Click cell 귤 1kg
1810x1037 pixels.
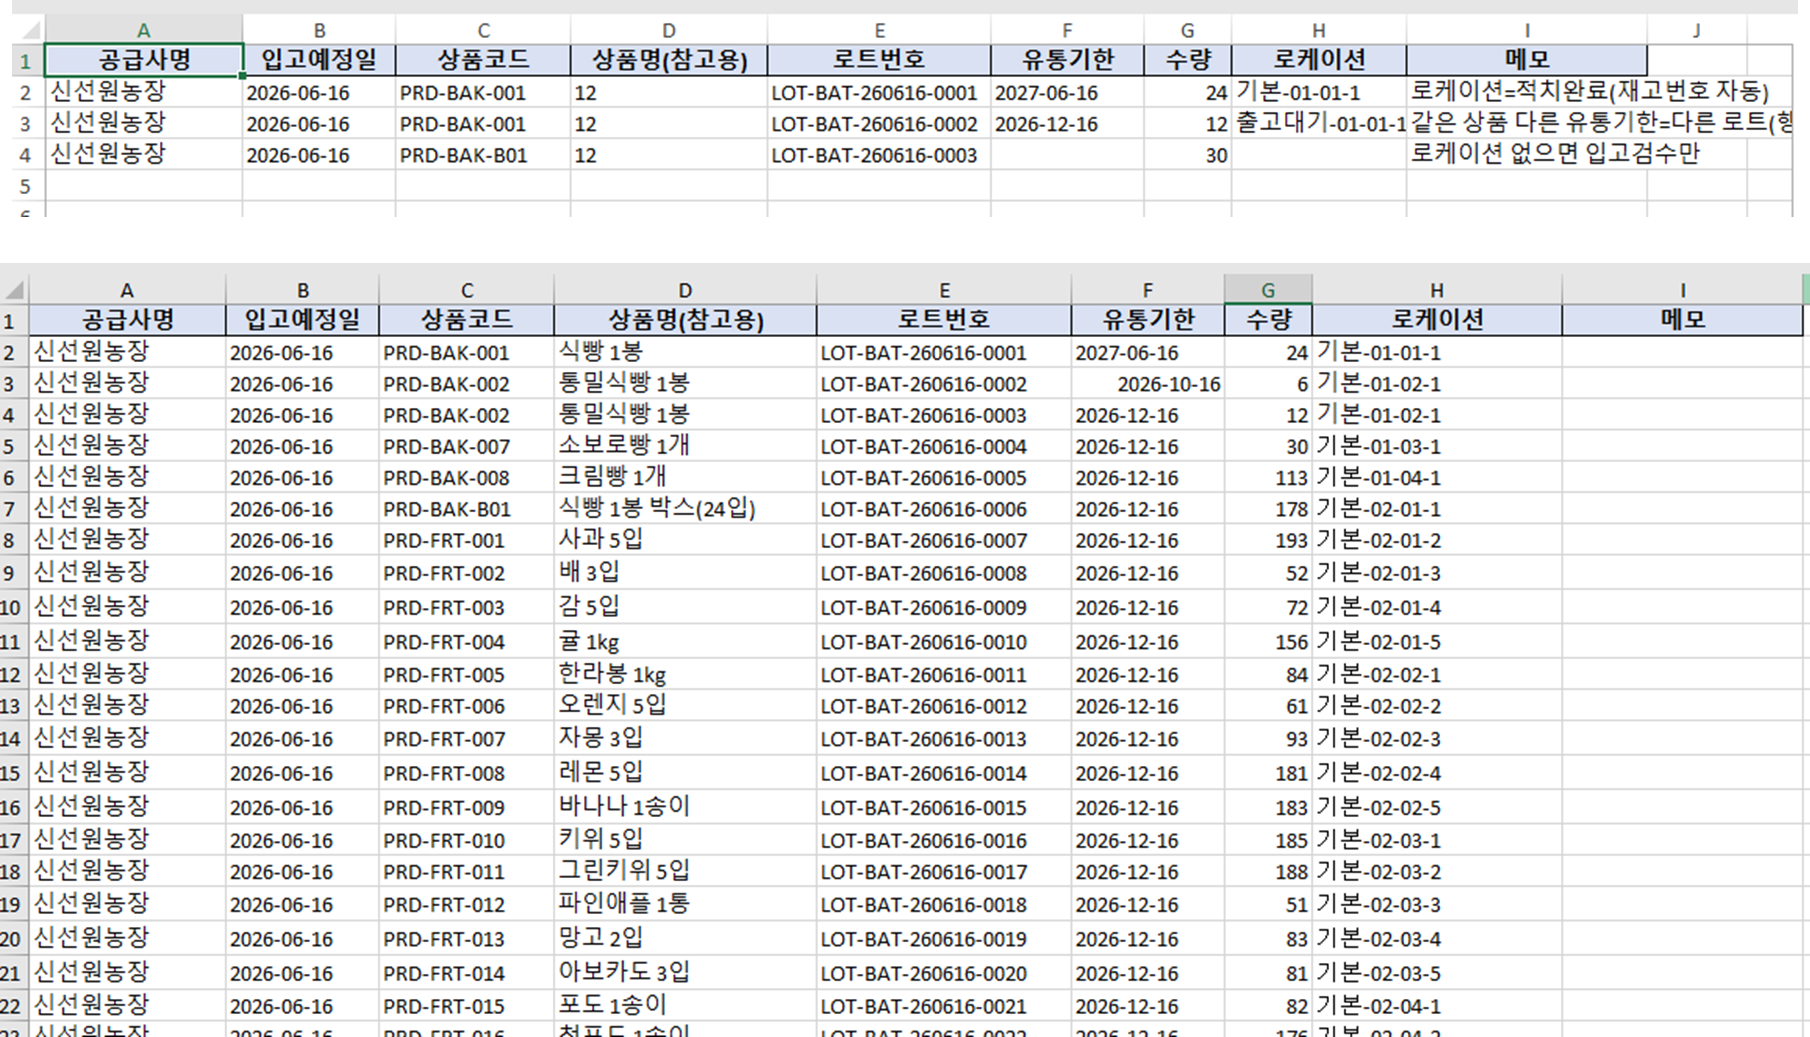point(684,641)
